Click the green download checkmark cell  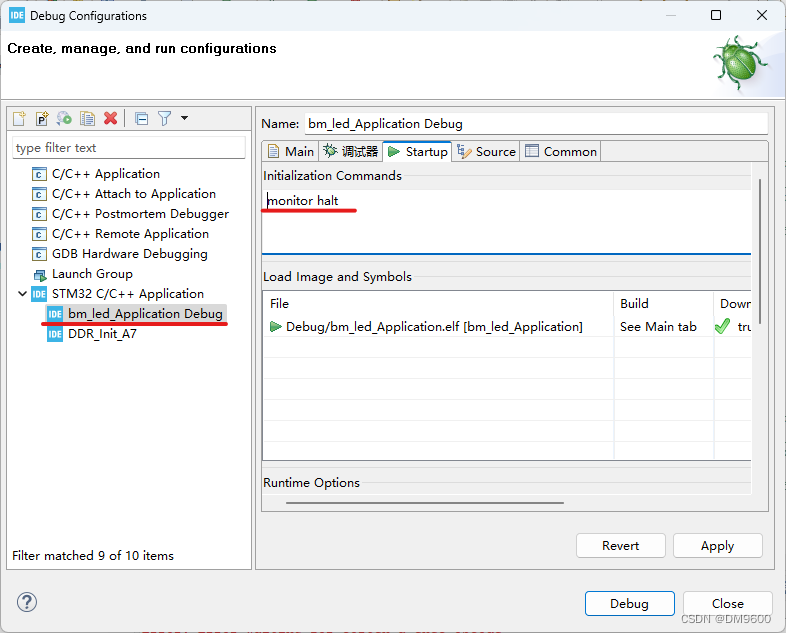722,327
